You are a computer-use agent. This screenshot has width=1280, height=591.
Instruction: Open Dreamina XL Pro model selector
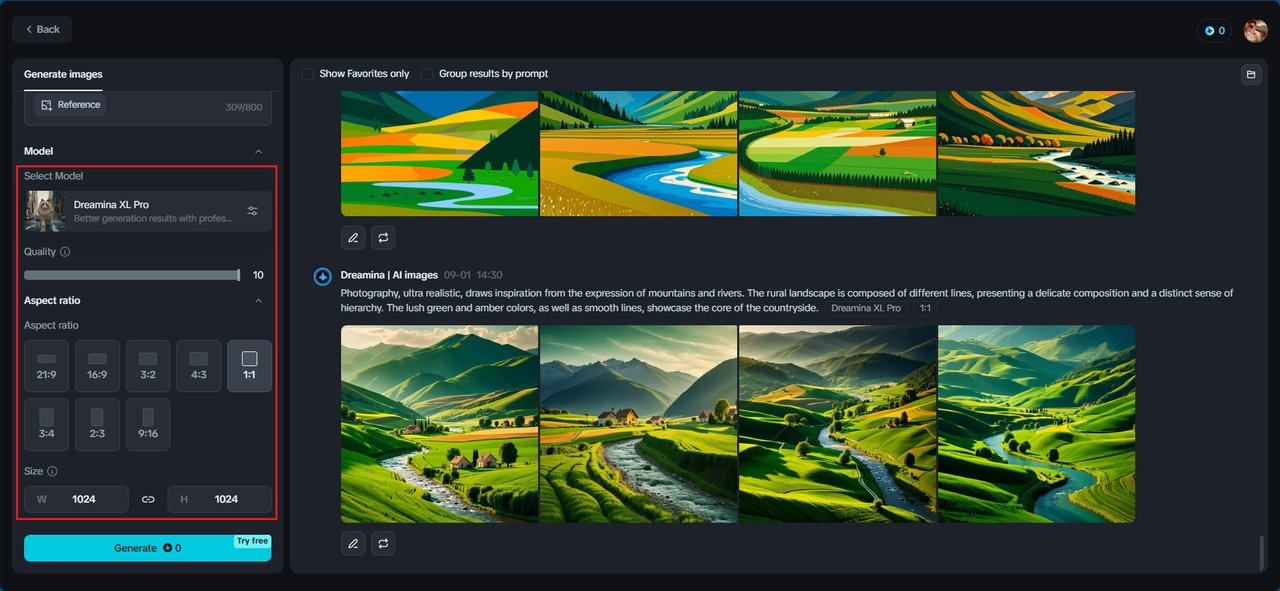tap(148, 211)
